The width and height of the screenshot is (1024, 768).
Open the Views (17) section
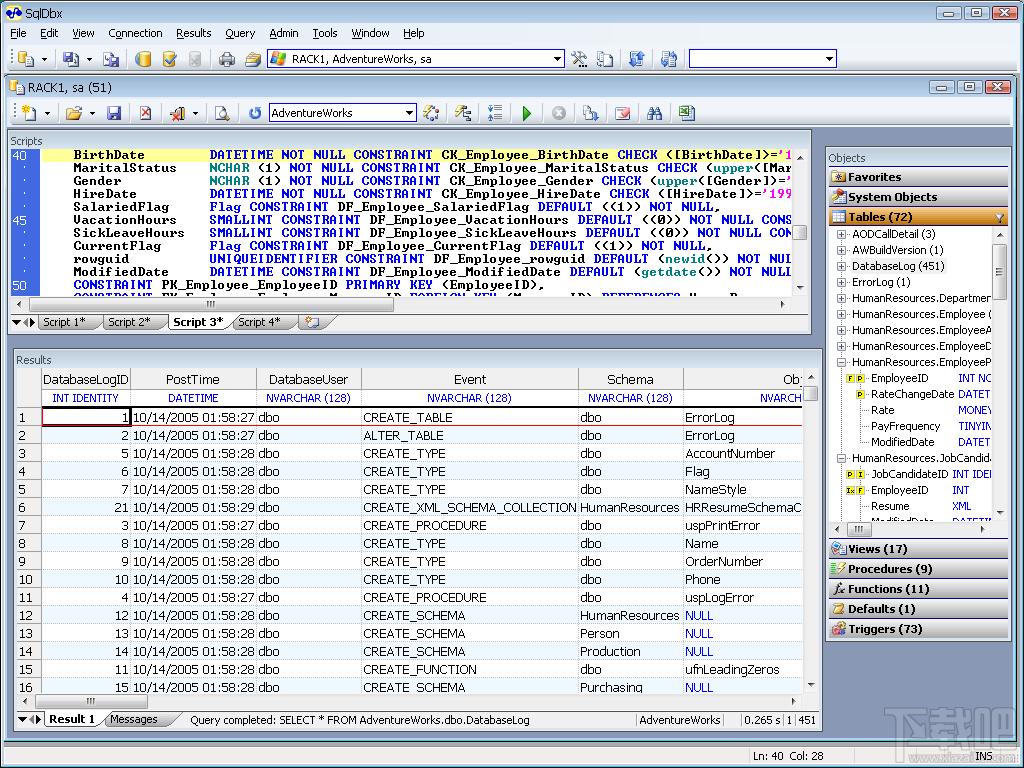(x=919, y=549)
